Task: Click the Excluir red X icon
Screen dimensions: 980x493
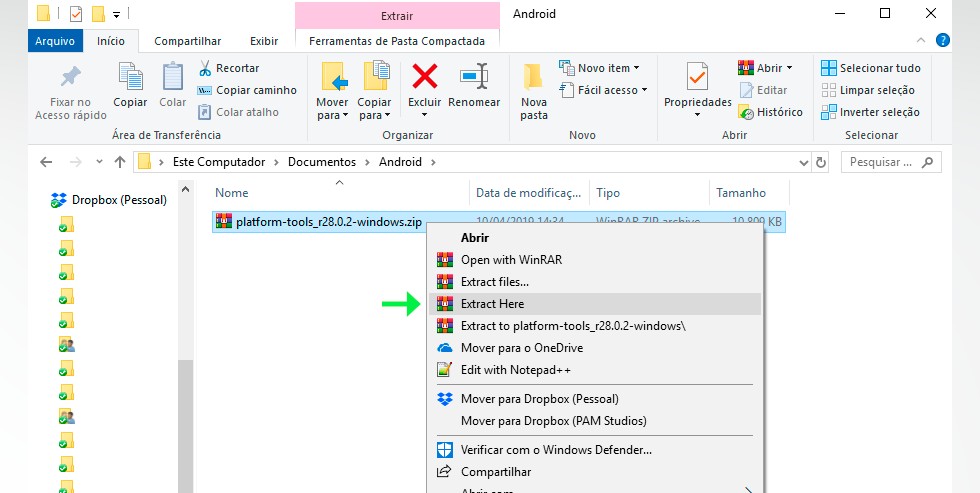Action: coord(424,76)
